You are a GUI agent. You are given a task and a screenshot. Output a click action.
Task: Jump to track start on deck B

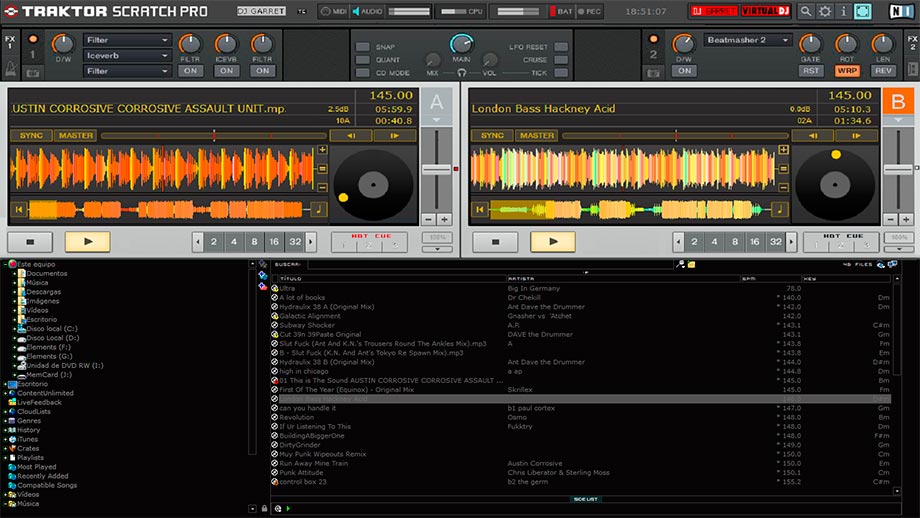[x=480, y=209]
